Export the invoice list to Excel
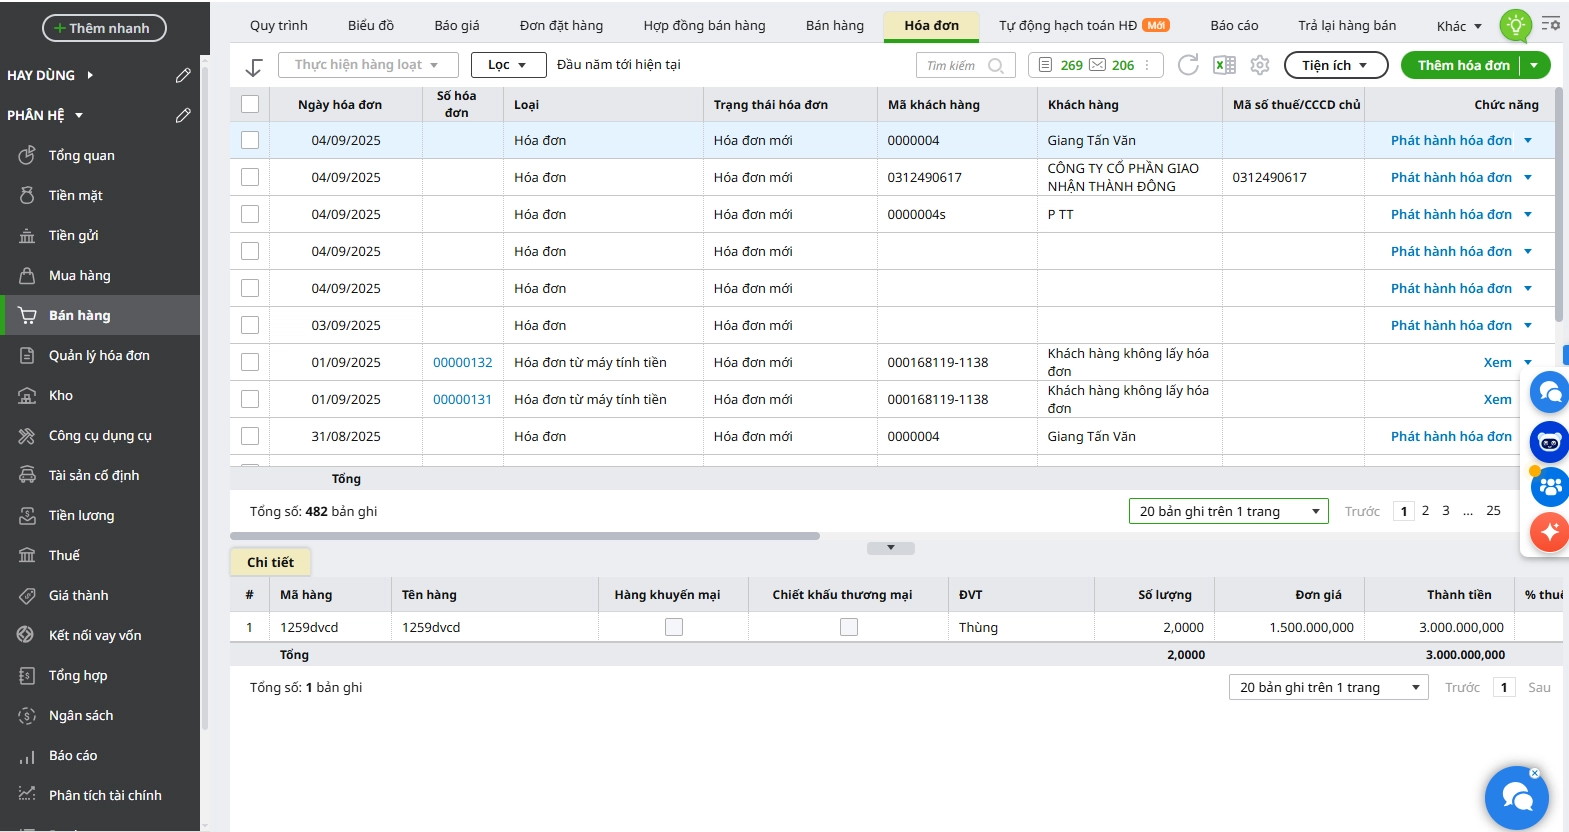Screen dimensions: 1569x832 pyautogui.click(x=1224, y=65)
